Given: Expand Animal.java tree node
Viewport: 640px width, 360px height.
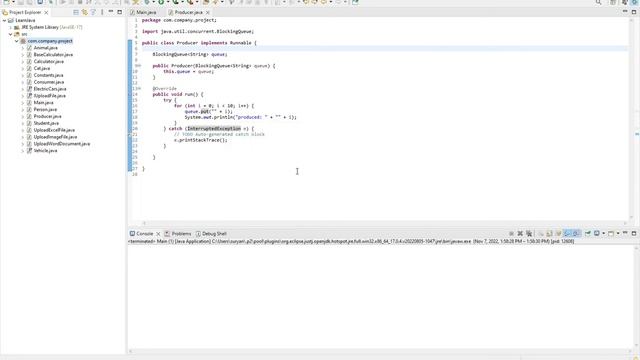Looking at the screenshot, I should 23,48.
